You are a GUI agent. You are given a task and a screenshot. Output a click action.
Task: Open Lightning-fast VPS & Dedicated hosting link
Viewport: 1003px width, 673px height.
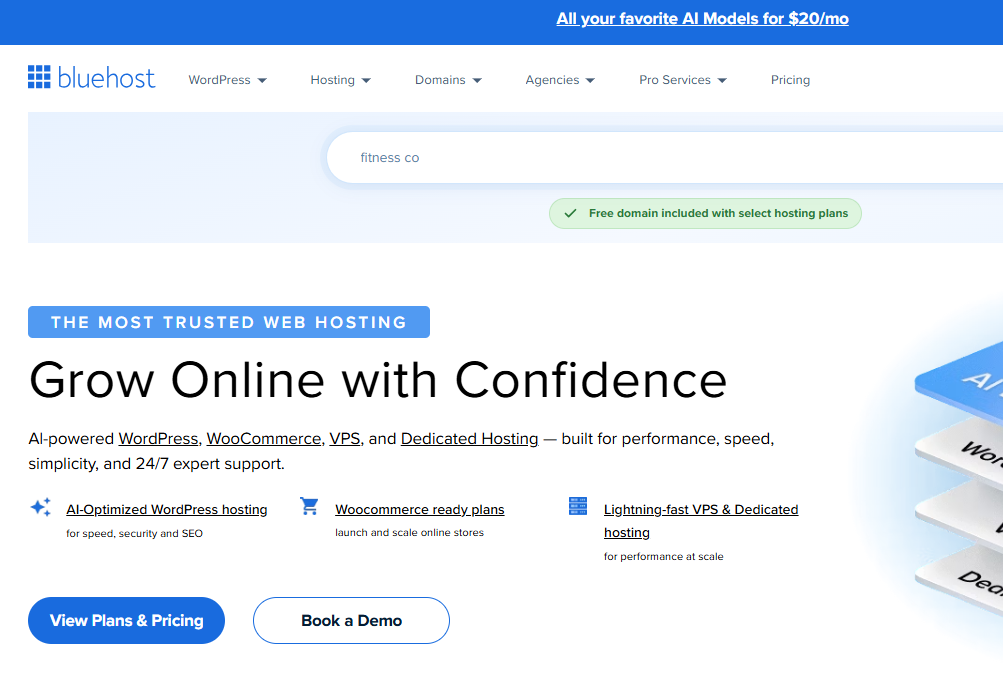pos(701,521)
